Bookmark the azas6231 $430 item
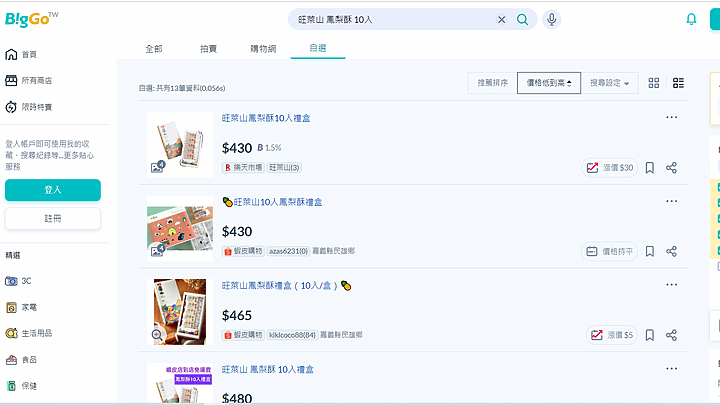 [650, 251]
